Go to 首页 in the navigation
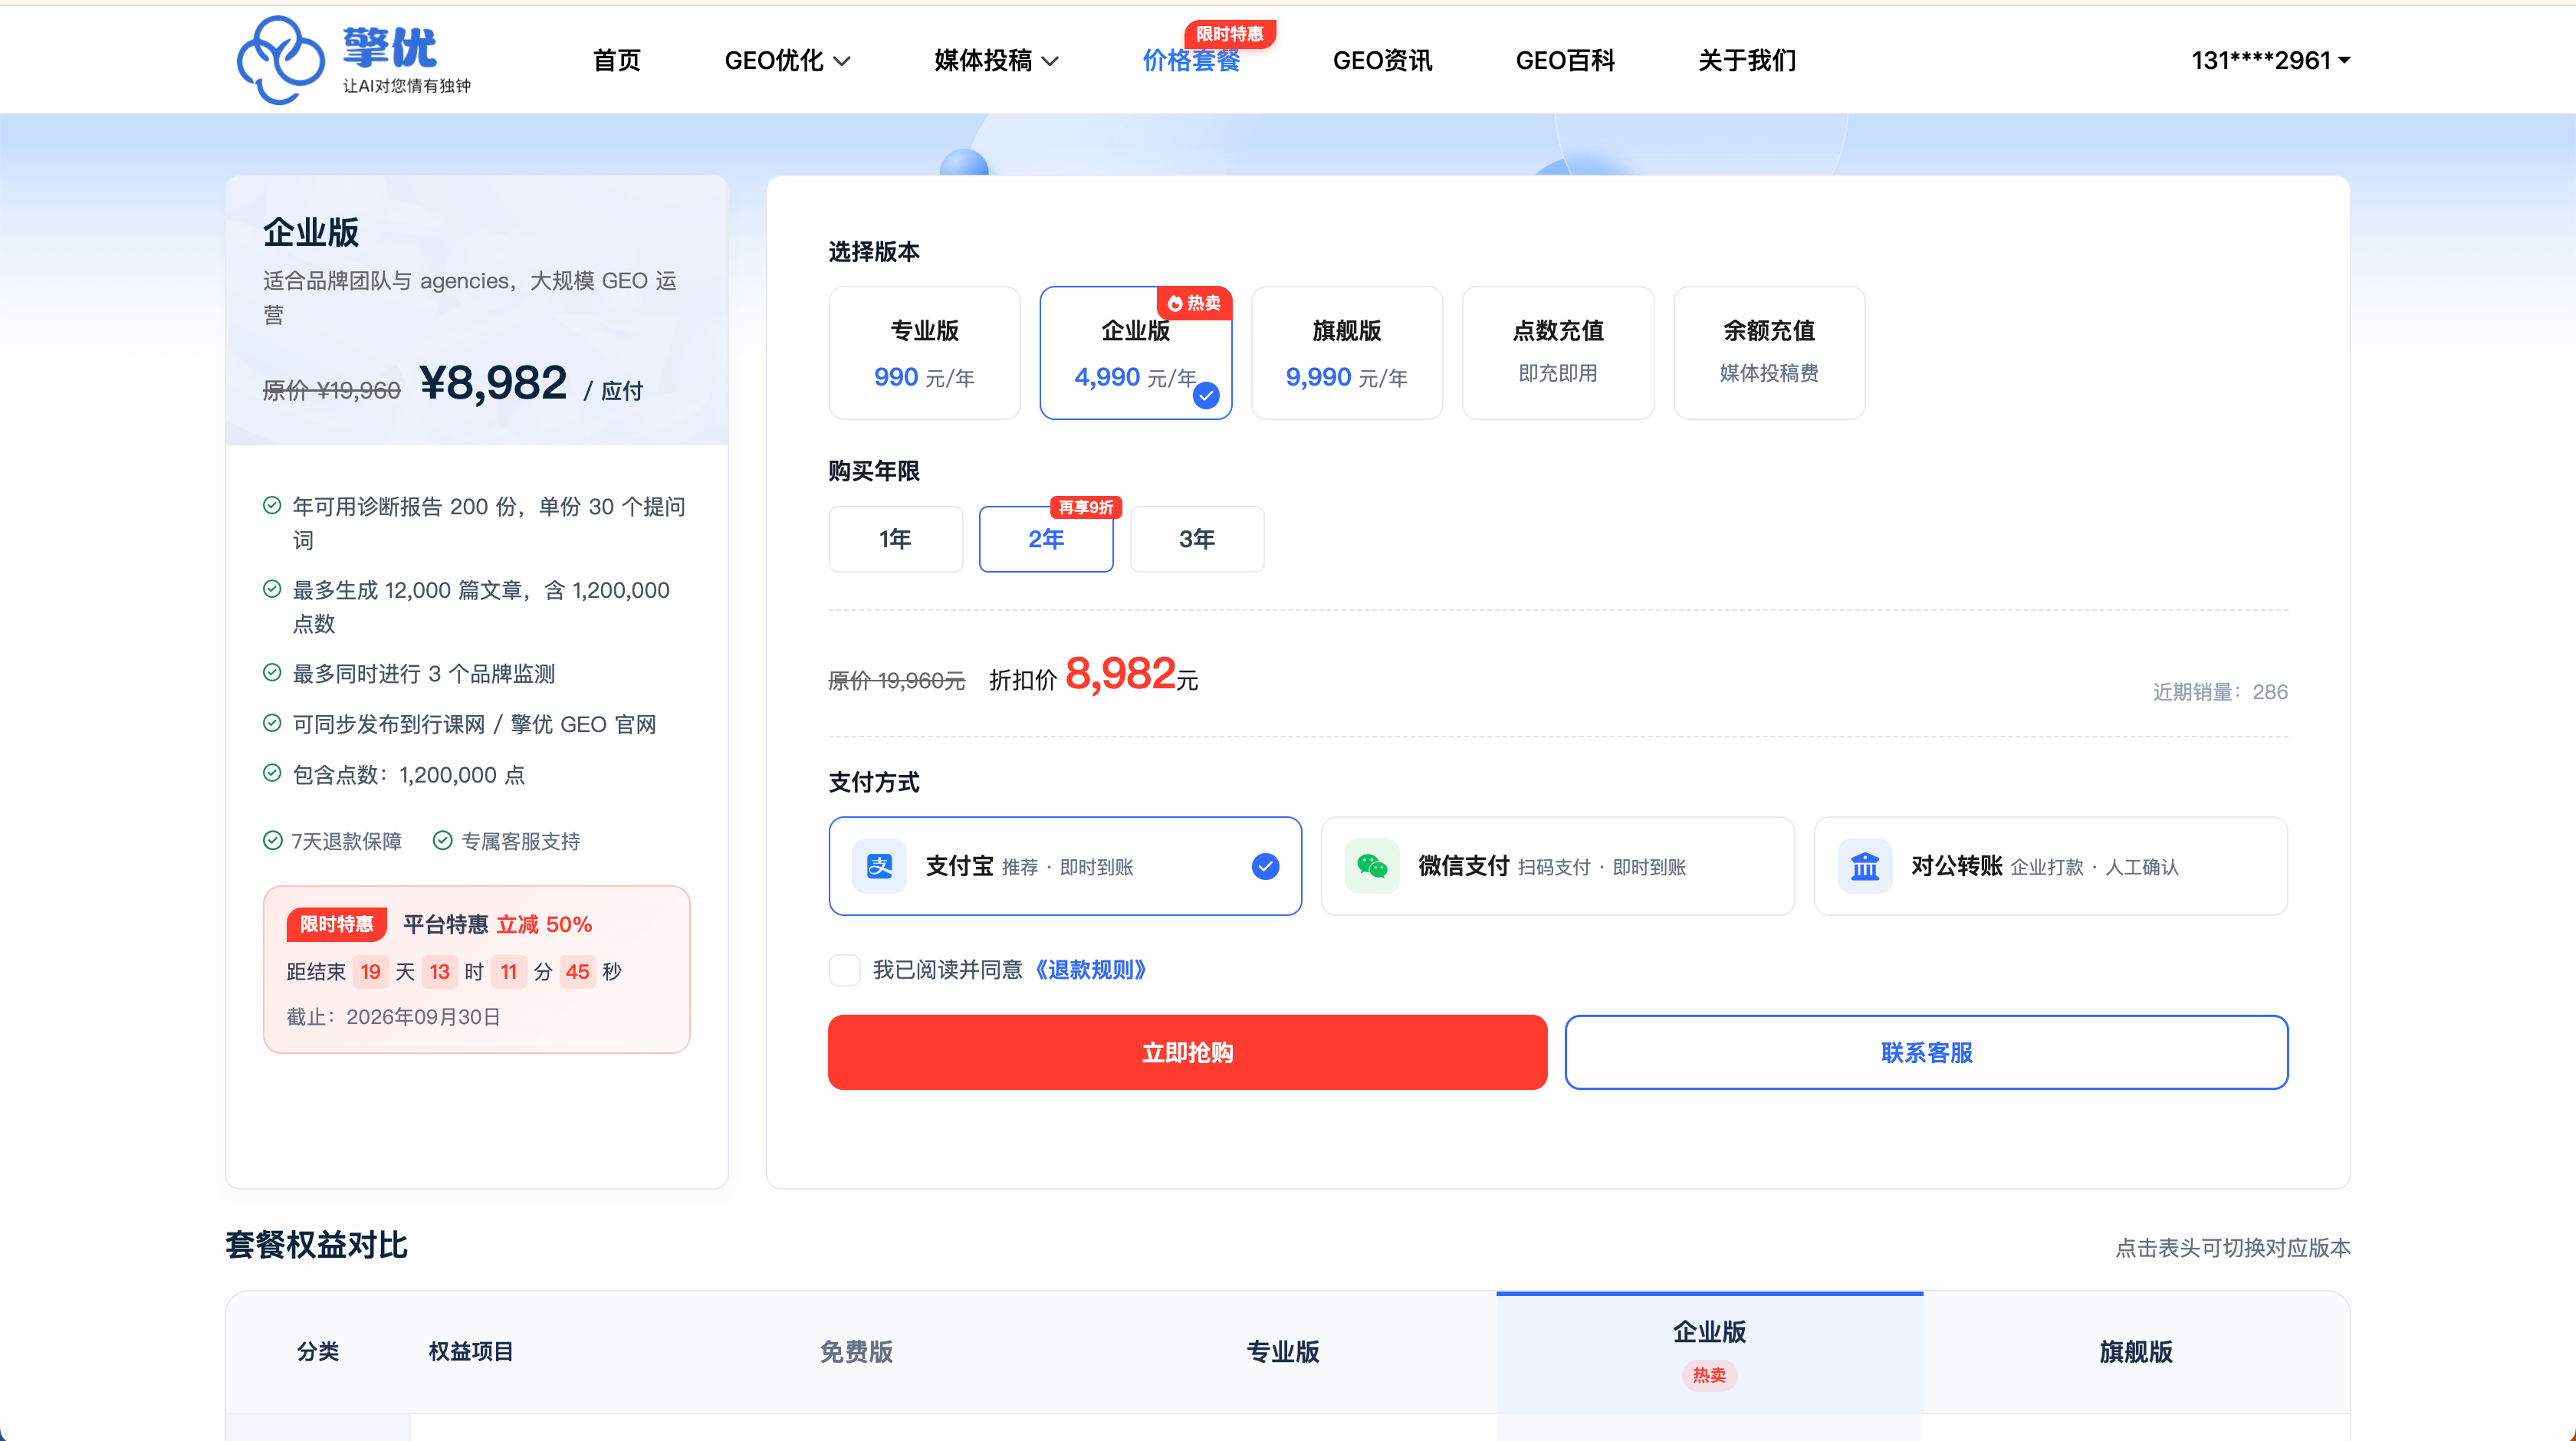Viewport: 2576px width, 1441px height. point(616,61)
